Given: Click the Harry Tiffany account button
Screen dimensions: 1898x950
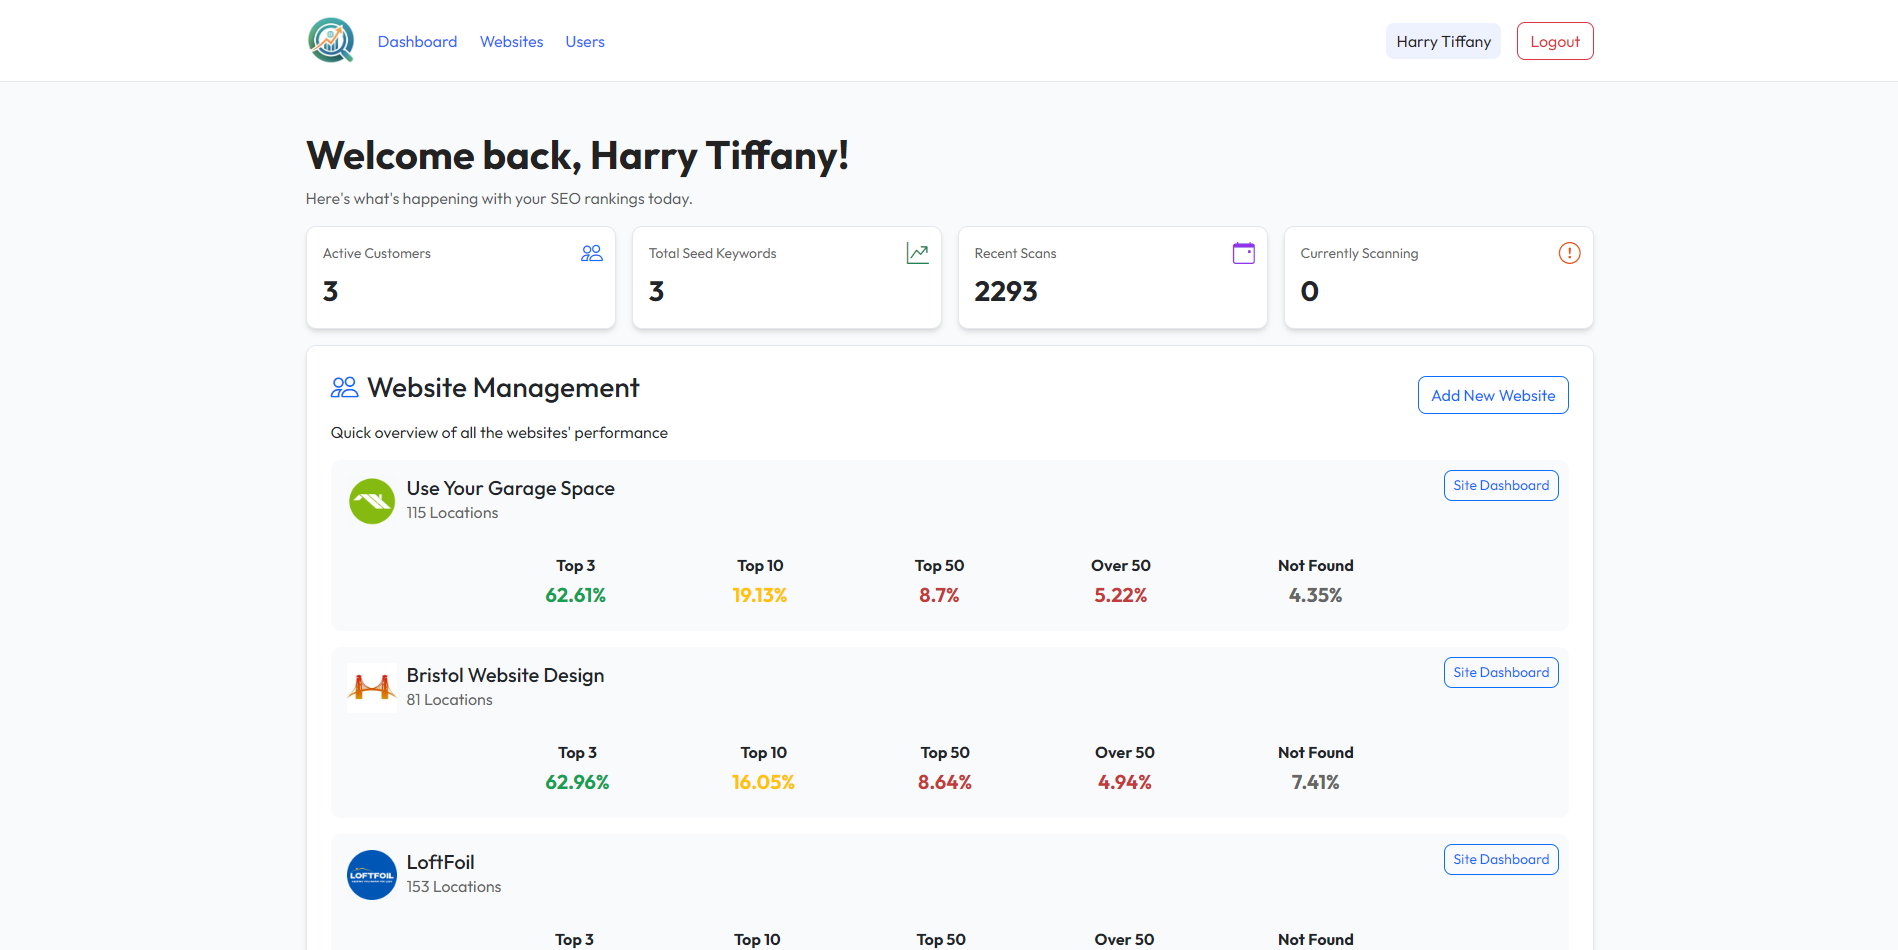Looking at the screenshot, I should [x=1443, y=41].
